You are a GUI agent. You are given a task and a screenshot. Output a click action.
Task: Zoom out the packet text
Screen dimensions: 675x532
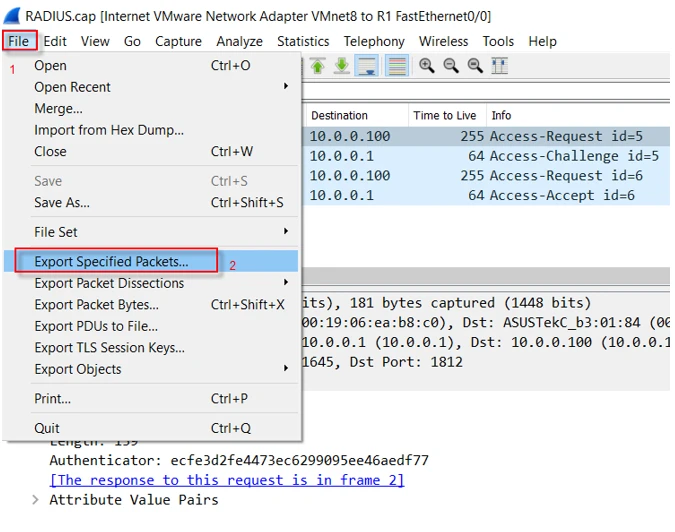point(451,66)
